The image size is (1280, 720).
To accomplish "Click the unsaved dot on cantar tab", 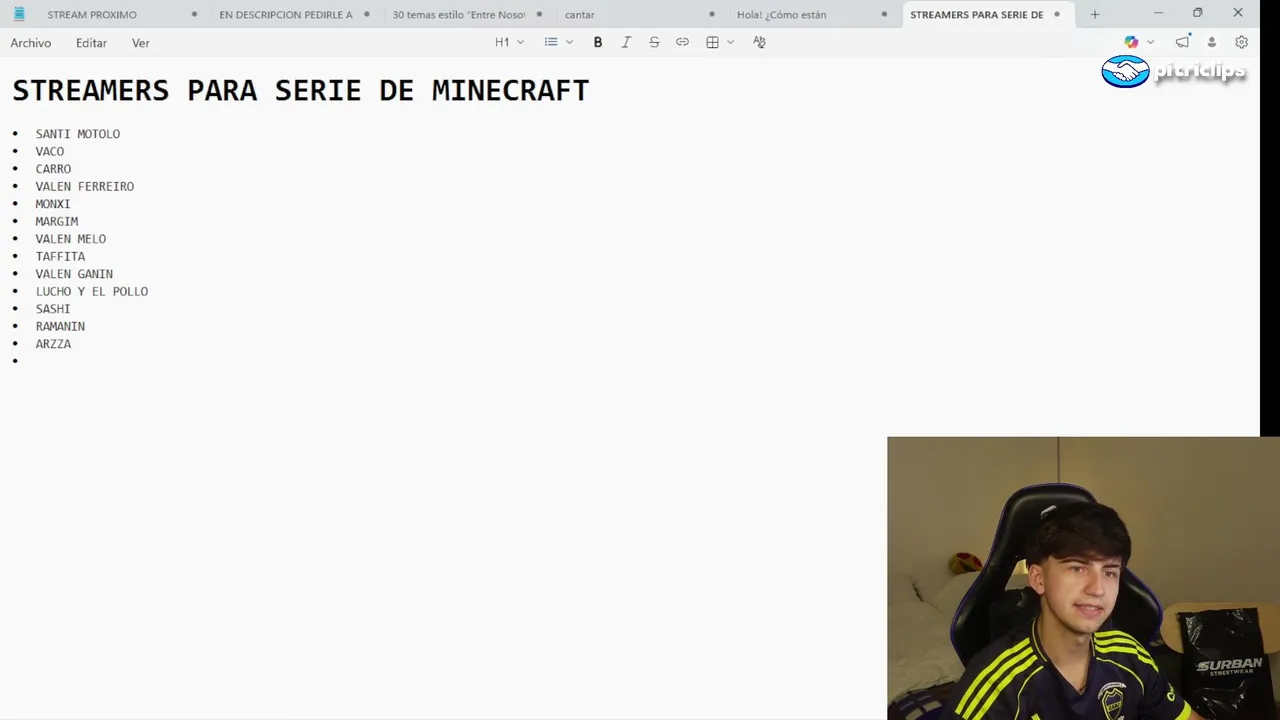I will 712,14.
